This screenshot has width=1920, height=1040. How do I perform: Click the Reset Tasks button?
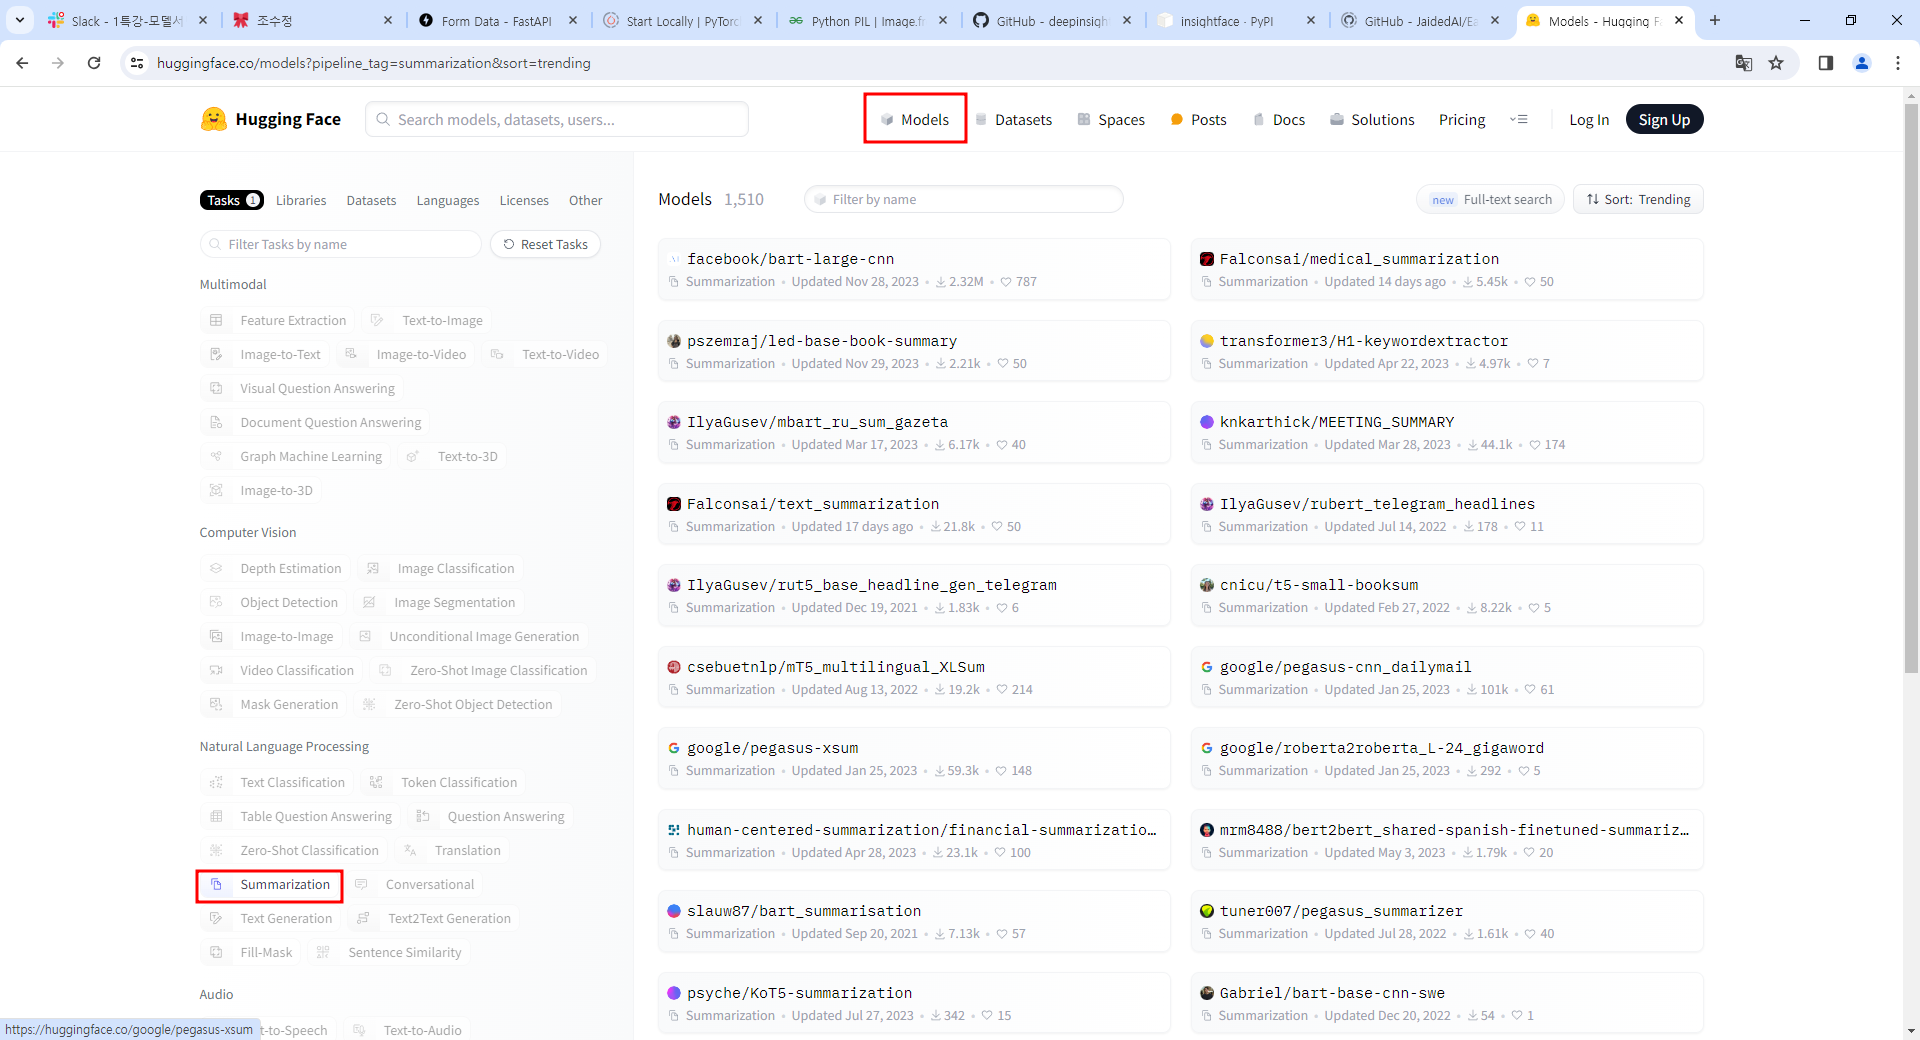pyautogui.click(x=545, y=244)
